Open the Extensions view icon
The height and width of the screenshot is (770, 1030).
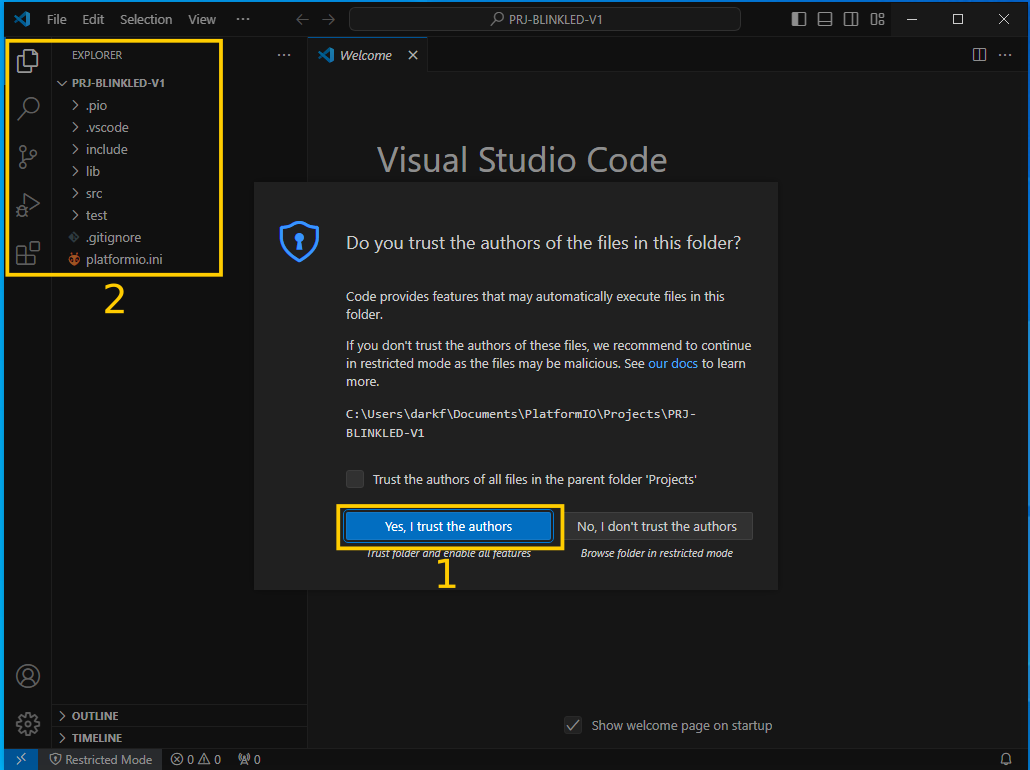(x=28, y=253)
